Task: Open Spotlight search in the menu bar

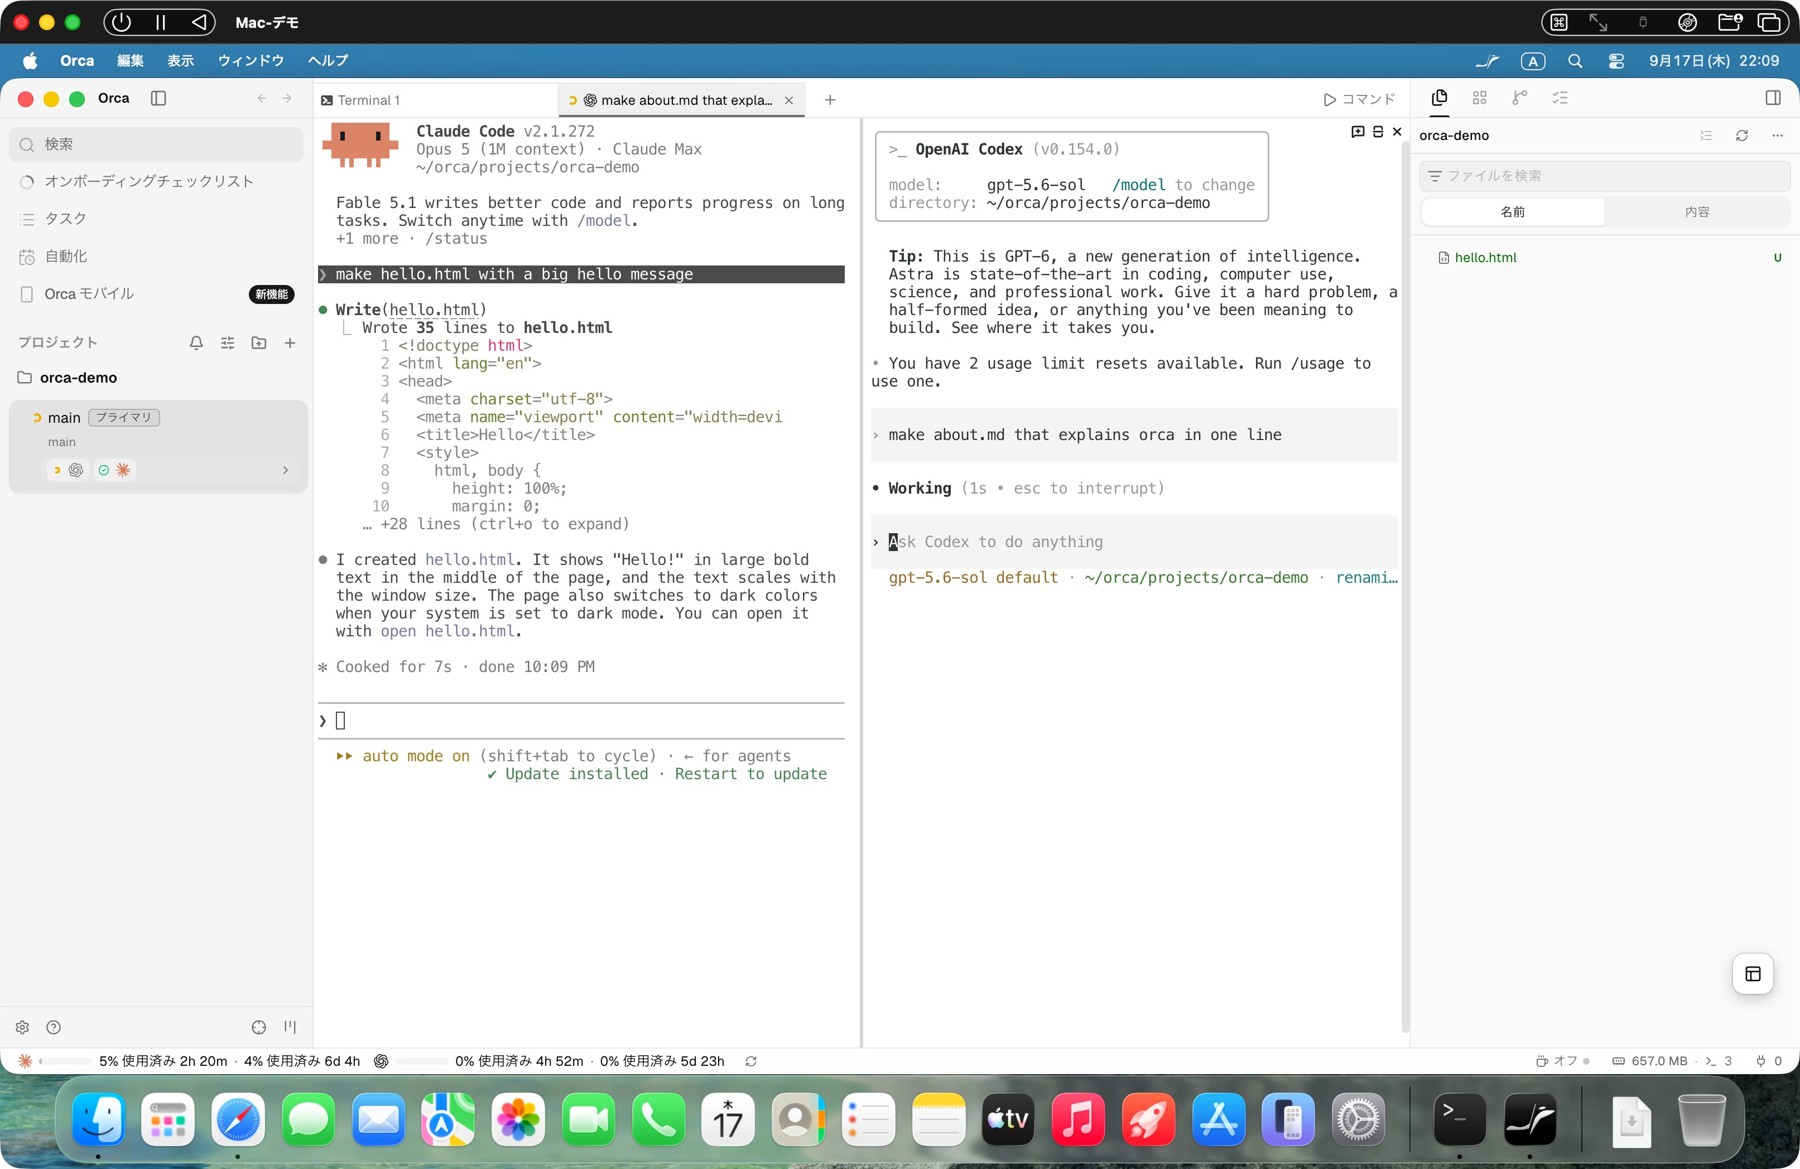Action: [x=1575, y=61]
